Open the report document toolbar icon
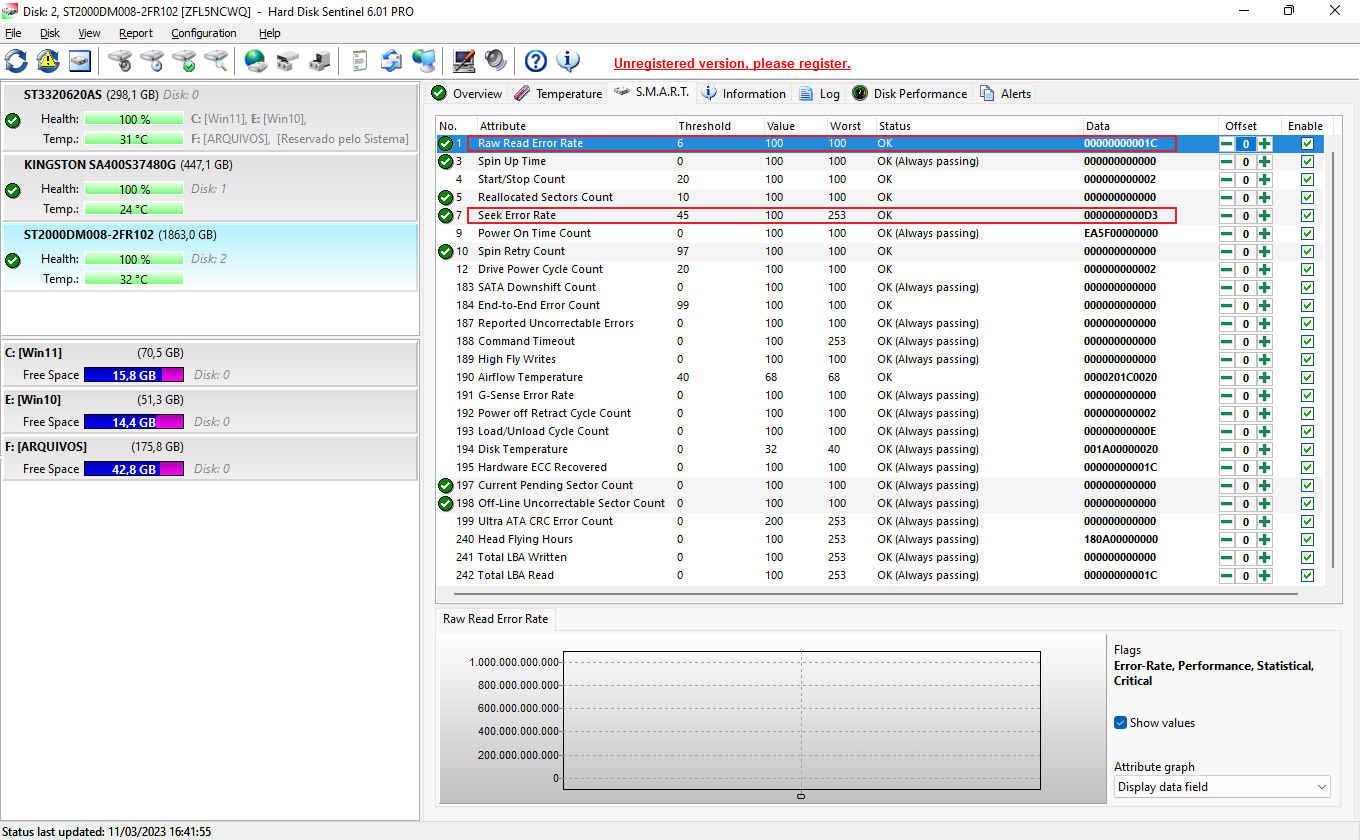The width and height of the screenshot is (1360, 840). 360,61
